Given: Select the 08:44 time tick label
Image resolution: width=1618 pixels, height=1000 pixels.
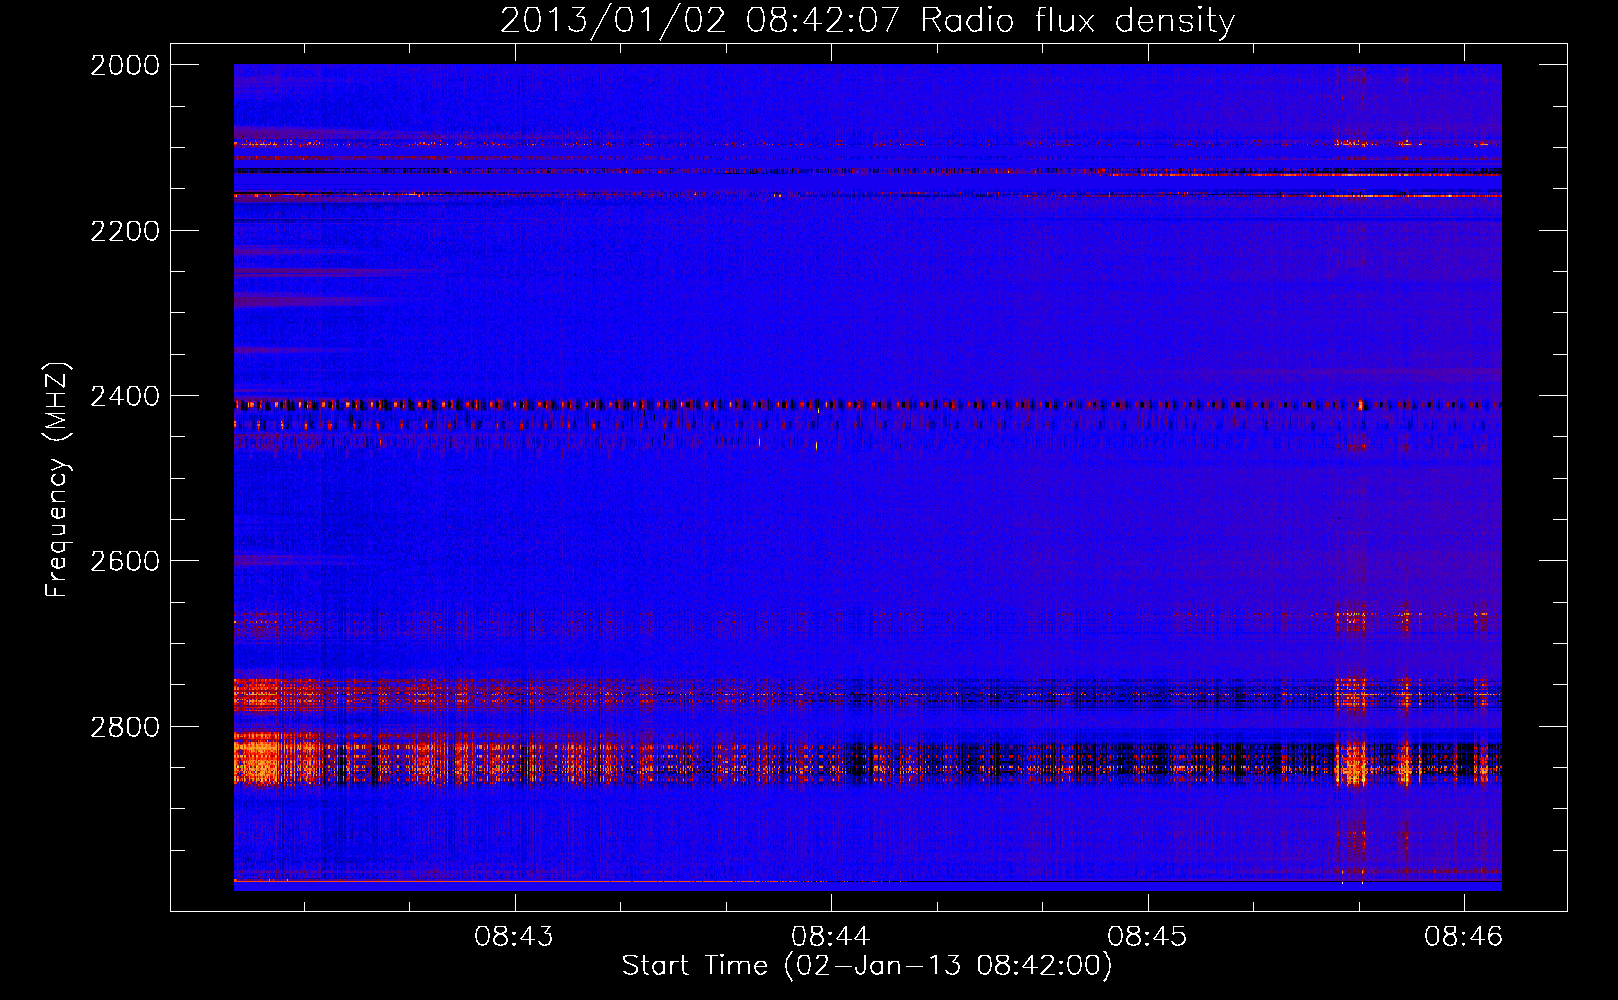Looking at the screenshot, I should point(831,936).
